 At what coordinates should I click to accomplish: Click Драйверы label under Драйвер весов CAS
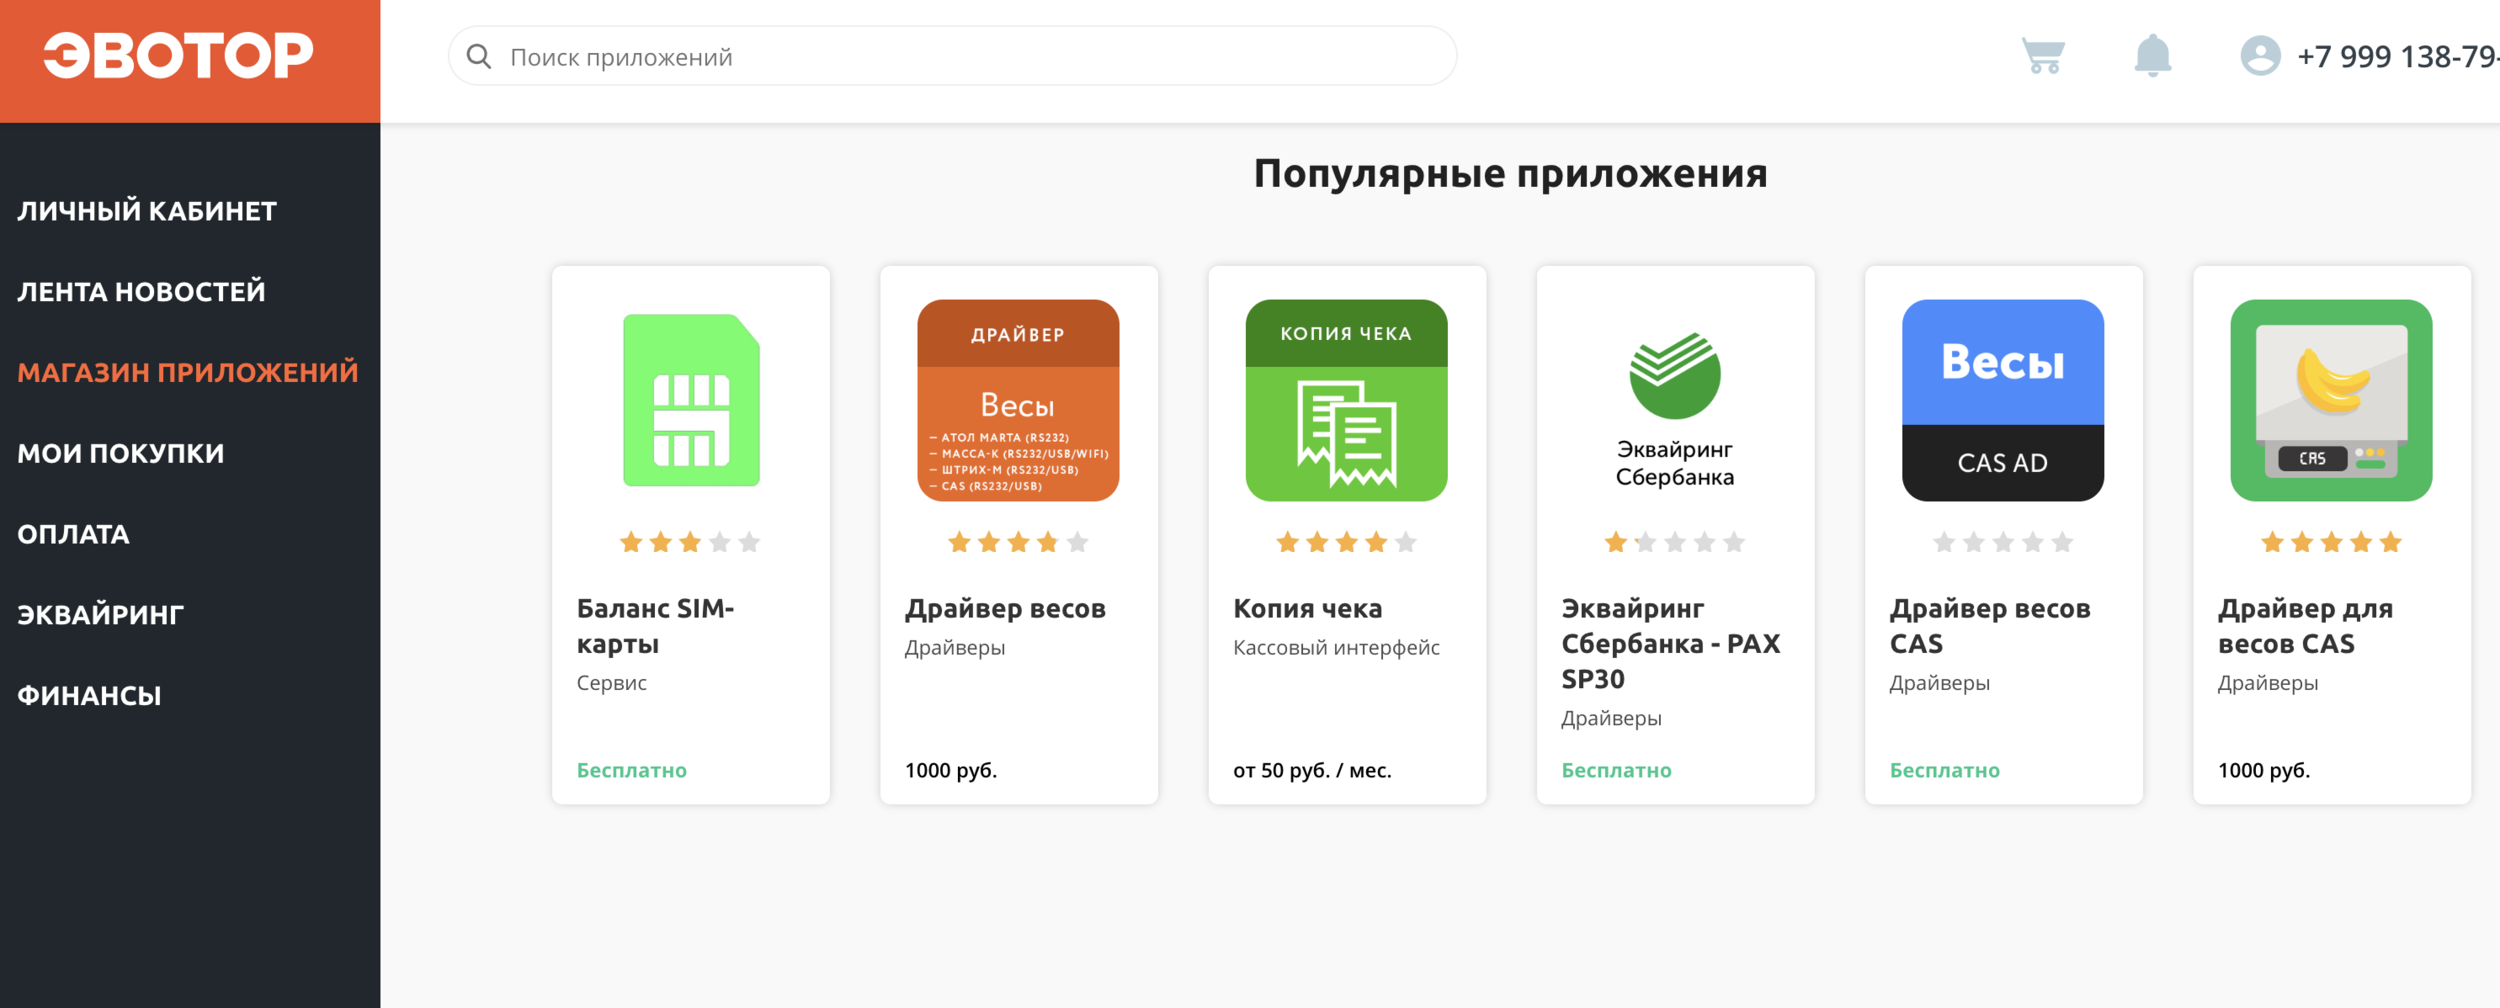(1939, 684)
